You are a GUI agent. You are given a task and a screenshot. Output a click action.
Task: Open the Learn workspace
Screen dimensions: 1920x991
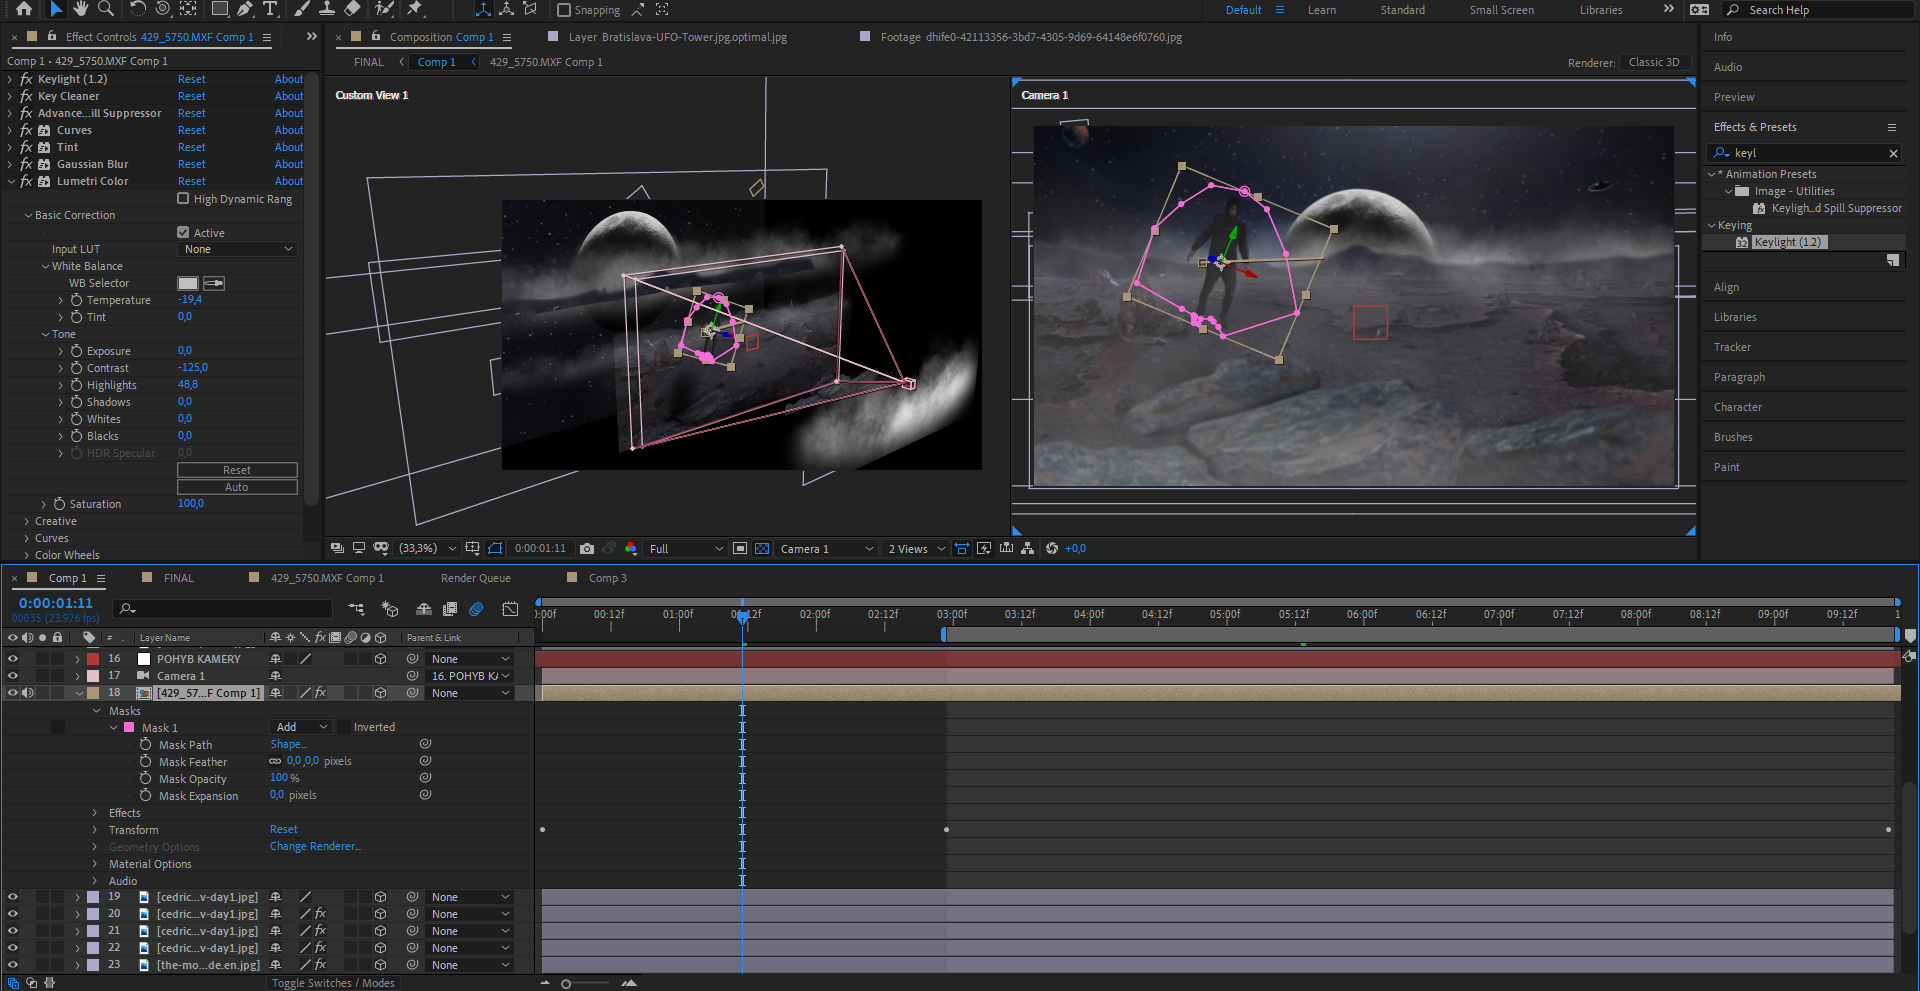point(1321,10)
